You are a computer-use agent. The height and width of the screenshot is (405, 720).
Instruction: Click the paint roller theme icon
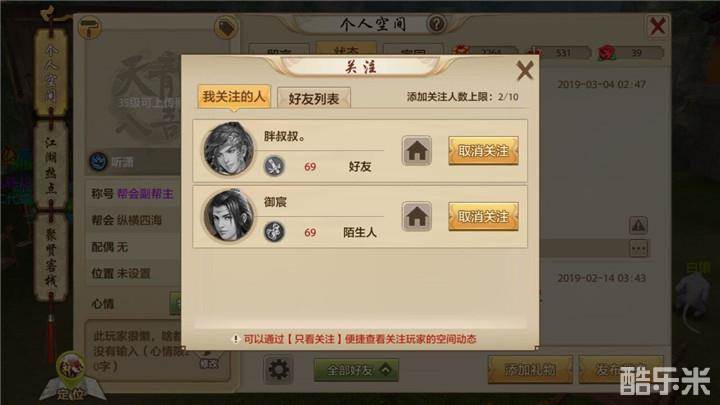pos(90,27)
